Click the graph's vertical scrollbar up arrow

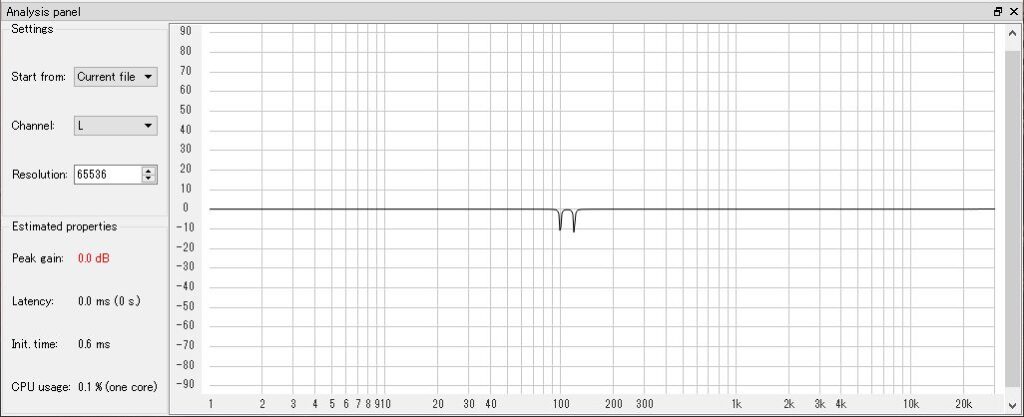(1011, 32)
